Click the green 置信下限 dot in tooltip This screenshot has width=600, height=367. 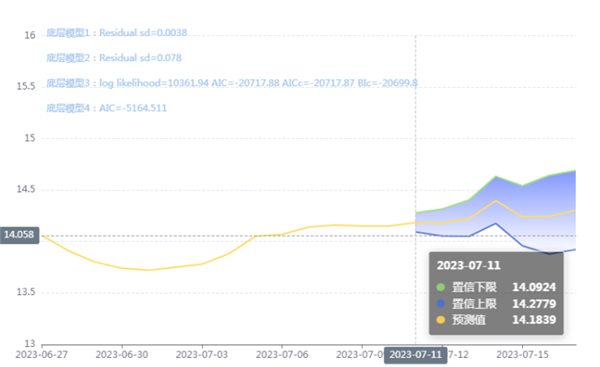(441, 287)
